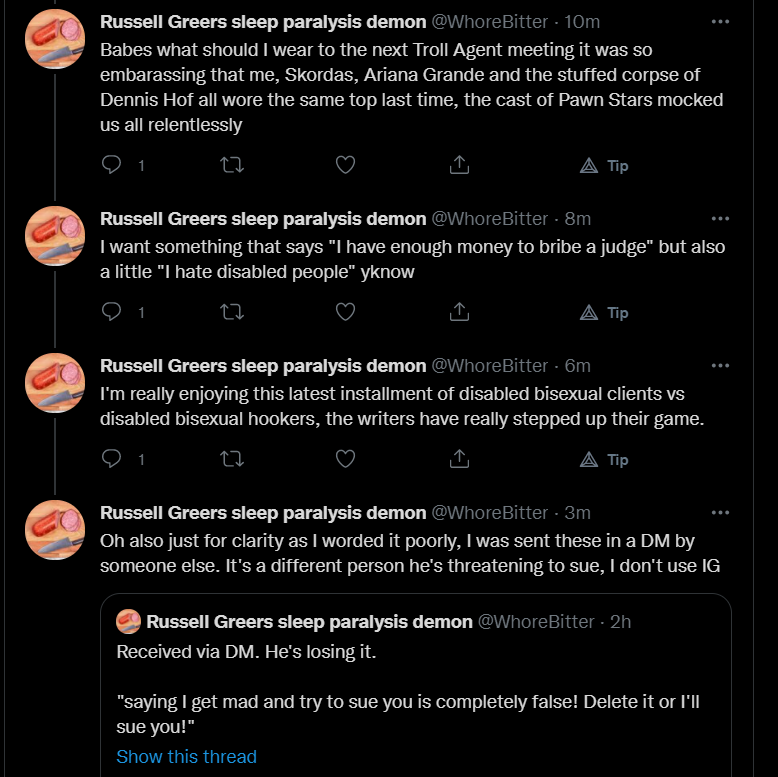Open more options on the 6m tweet
778x777 pixels.
720,366
